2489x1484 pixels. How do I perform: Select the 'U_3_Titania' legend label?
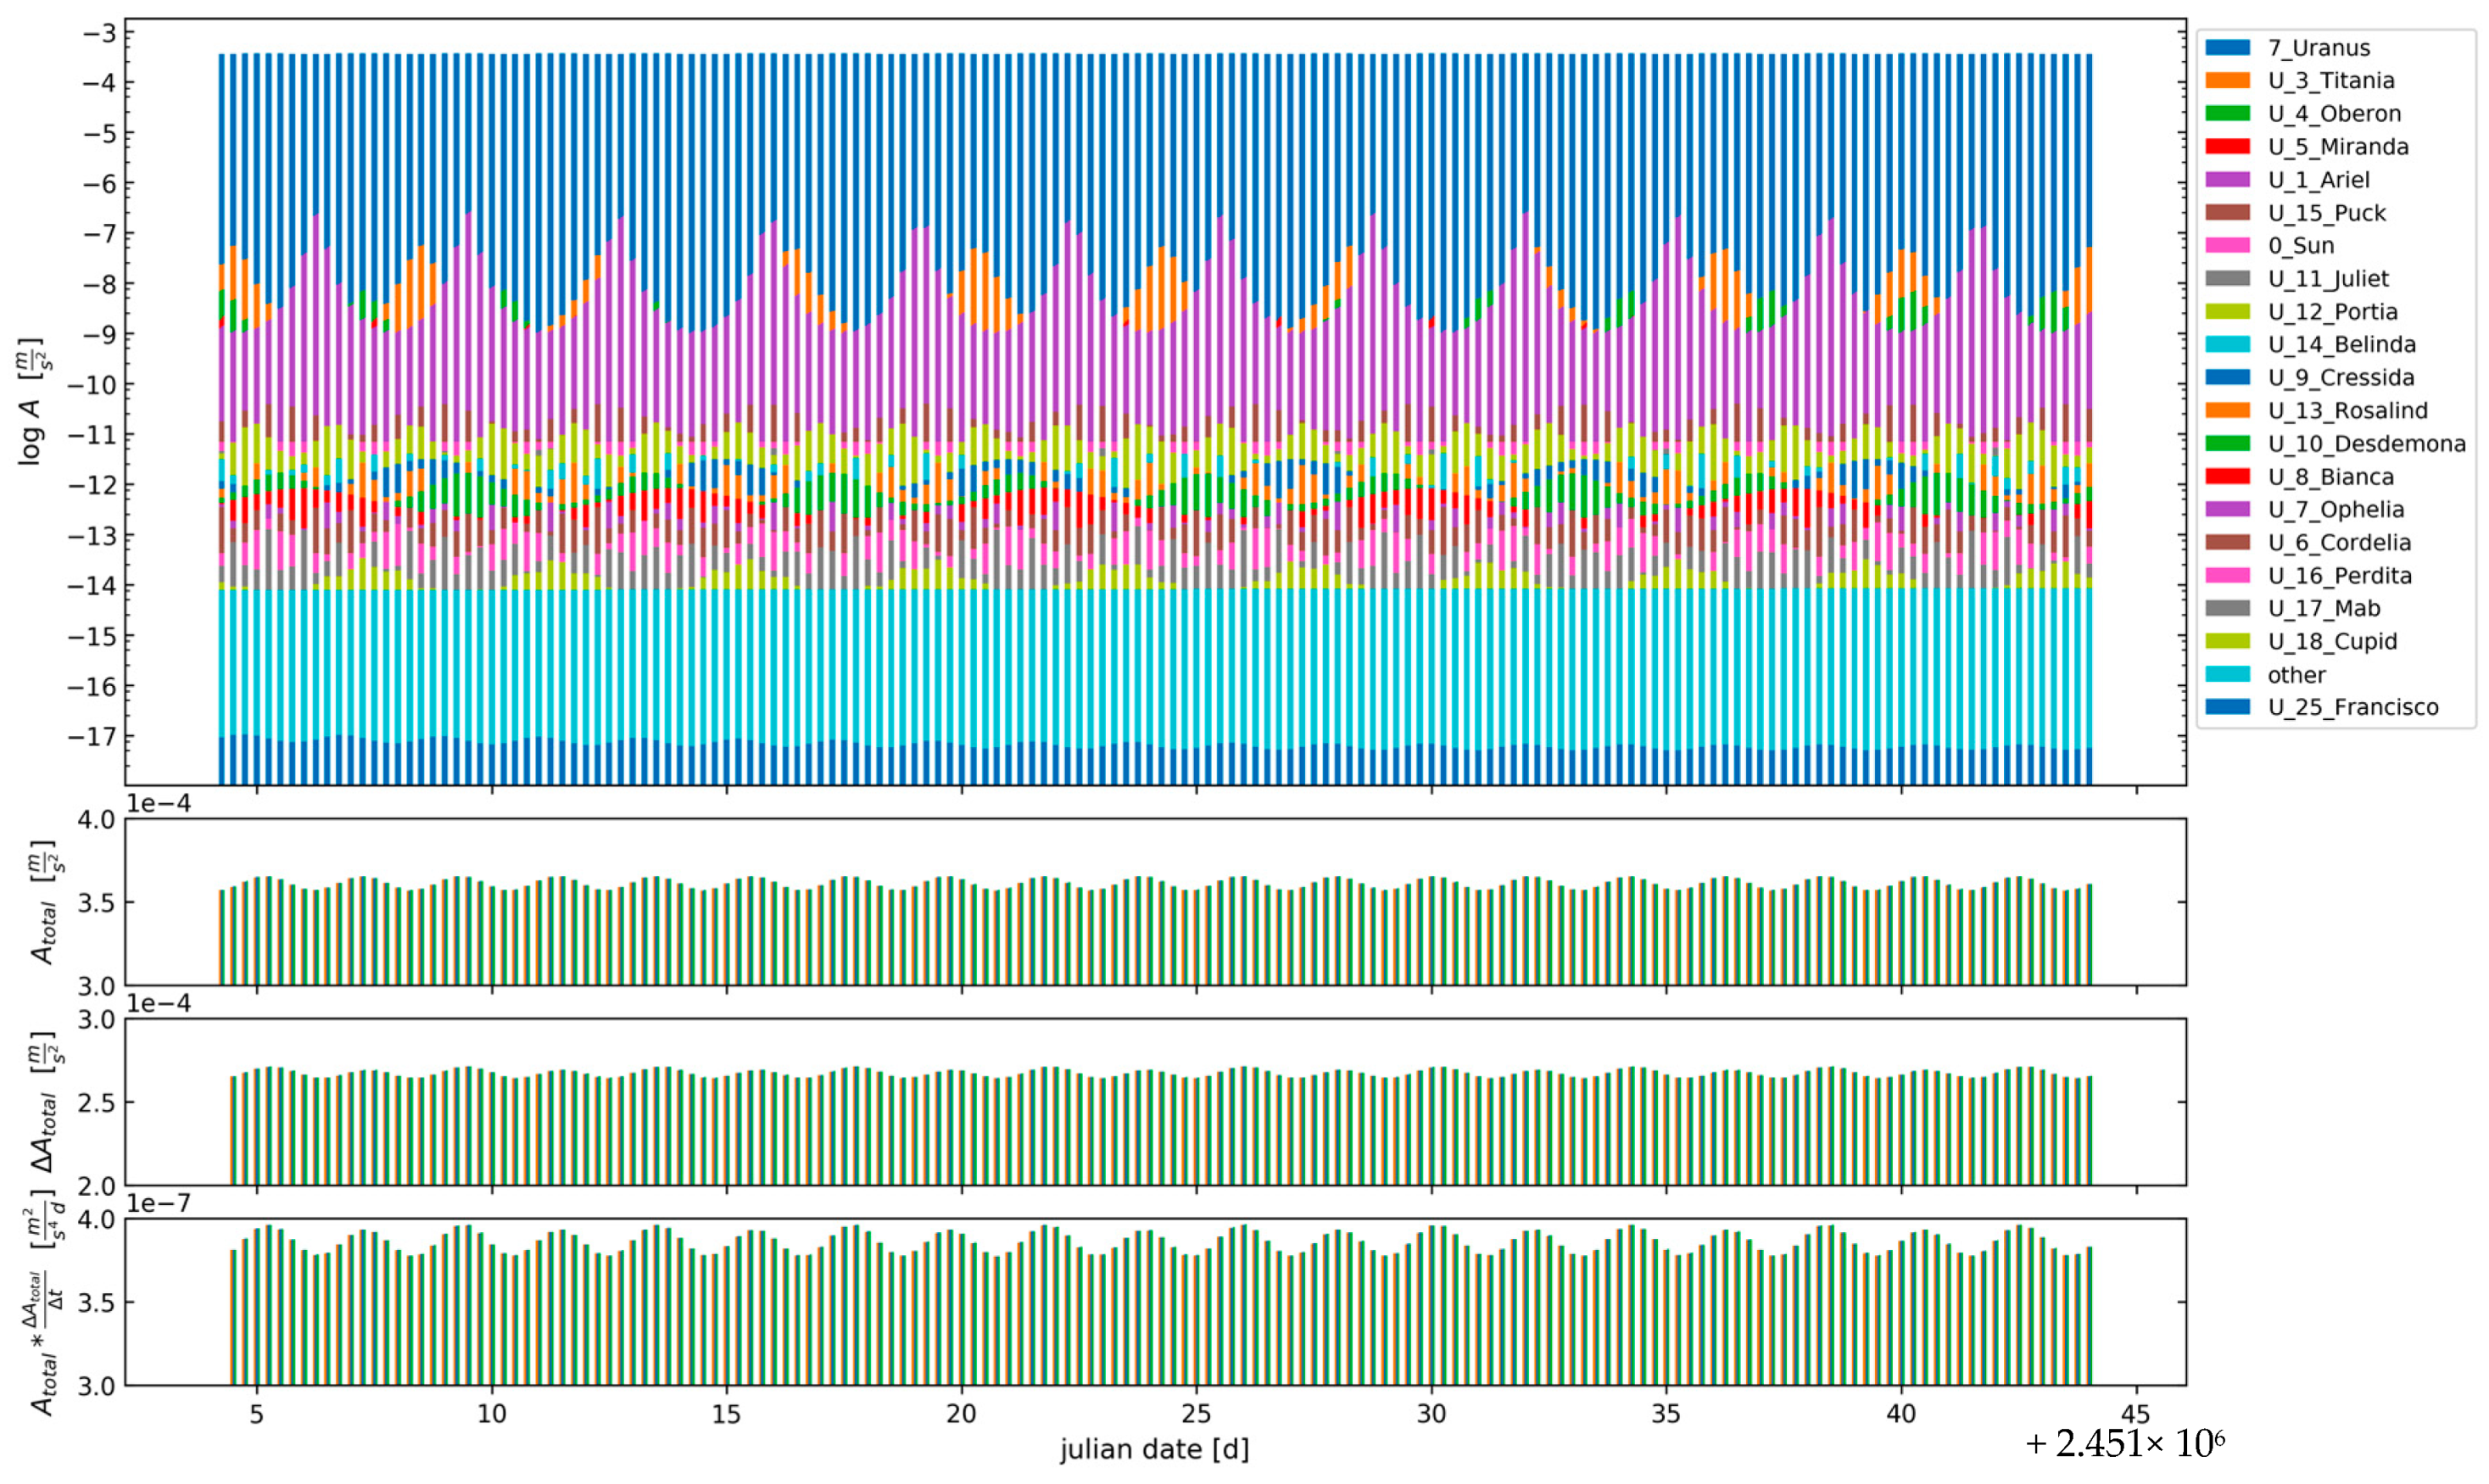[2331, 81]
